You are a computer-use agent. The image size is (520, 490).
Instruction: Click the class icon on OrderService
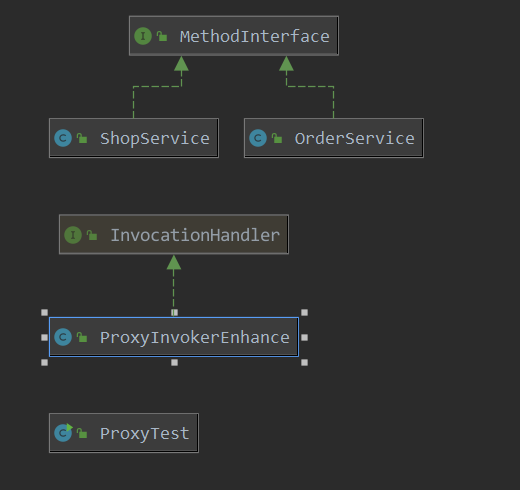(x=258, y=138)
